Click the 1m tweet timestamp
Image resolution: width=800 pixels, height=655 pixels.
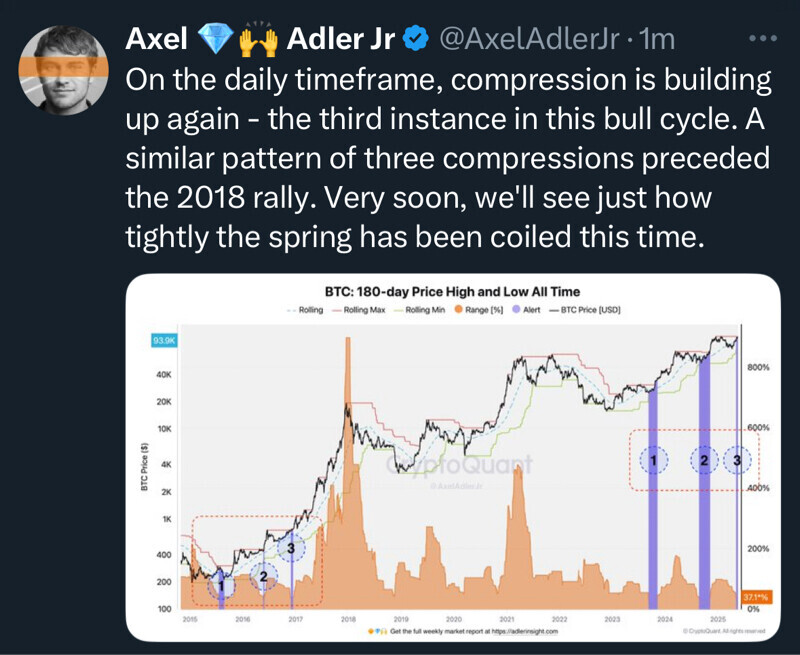click(657, 40)
